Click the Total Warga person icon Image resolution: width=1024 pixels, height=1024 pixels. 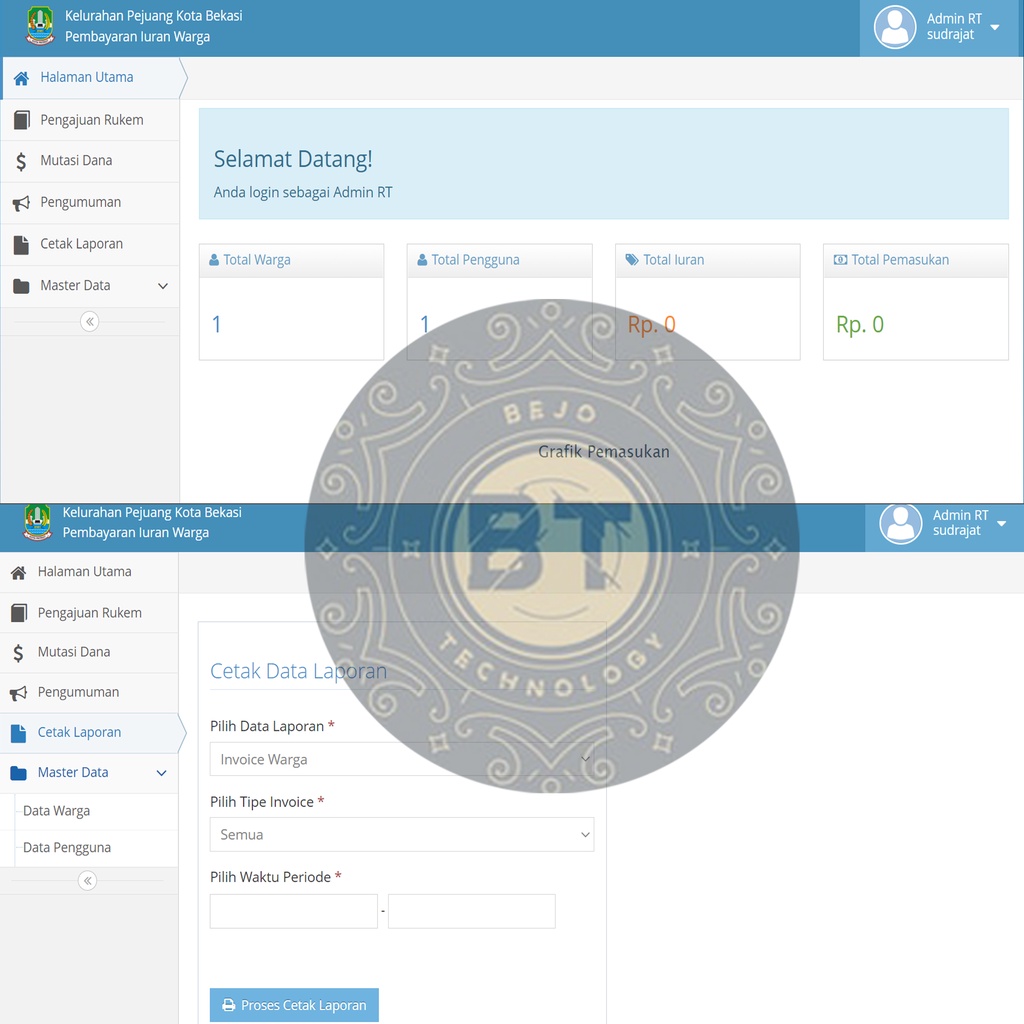tap(214, 260)
